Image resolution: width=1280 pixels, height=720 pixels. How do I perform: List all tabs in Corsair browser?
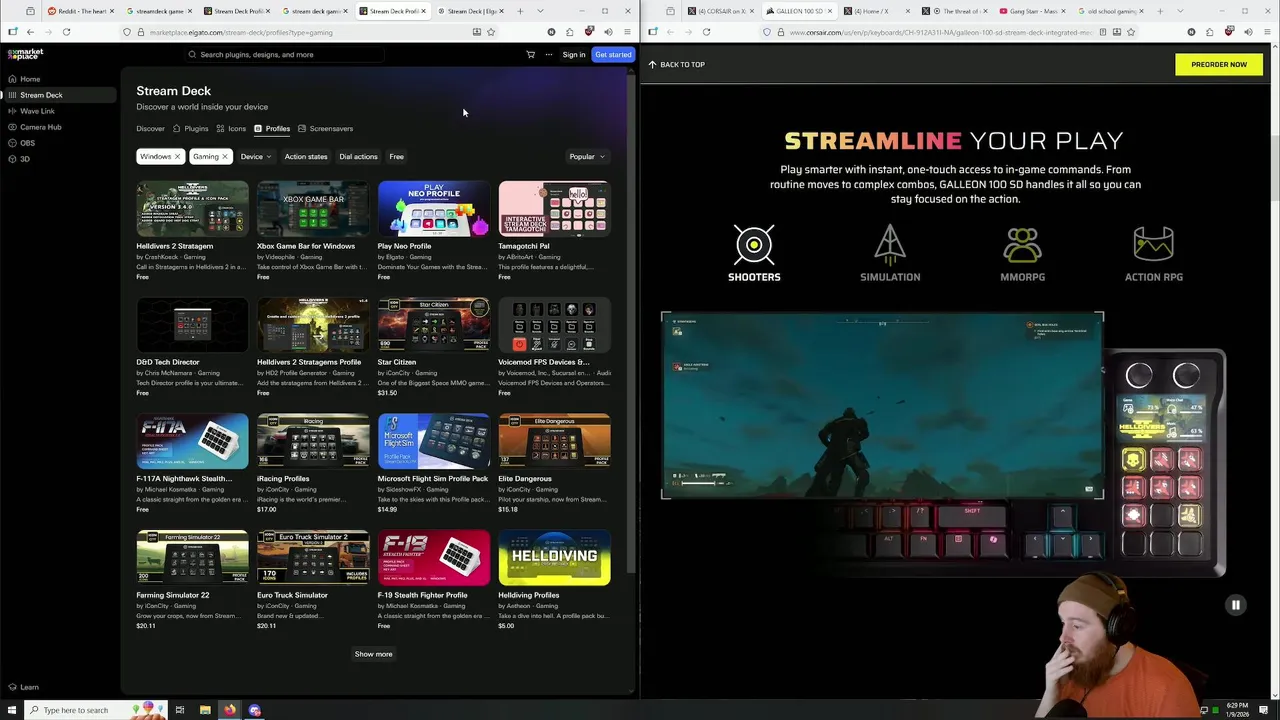[x=1180, y=11]
